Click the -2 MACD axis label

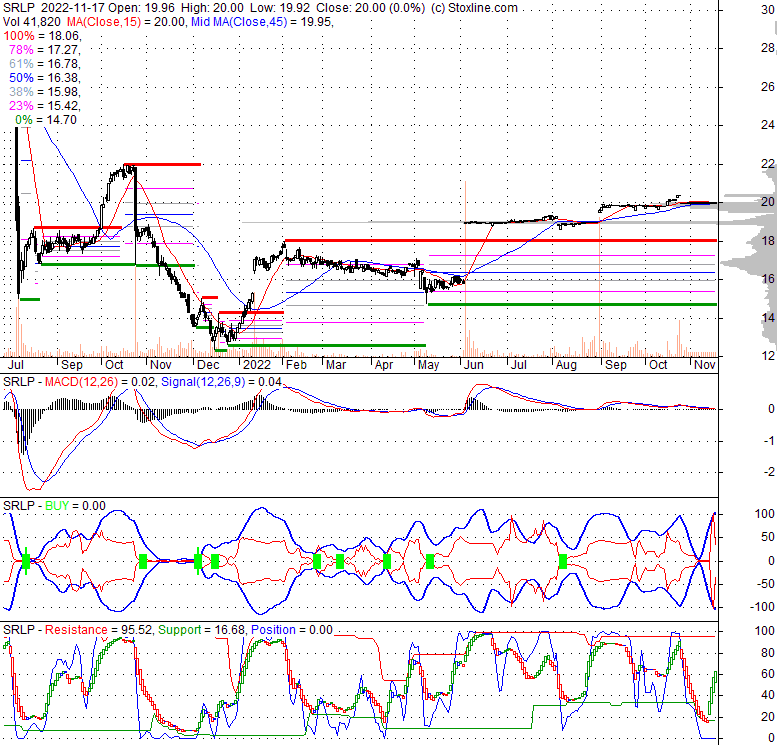pyautogui.click(x=769, y=472)
